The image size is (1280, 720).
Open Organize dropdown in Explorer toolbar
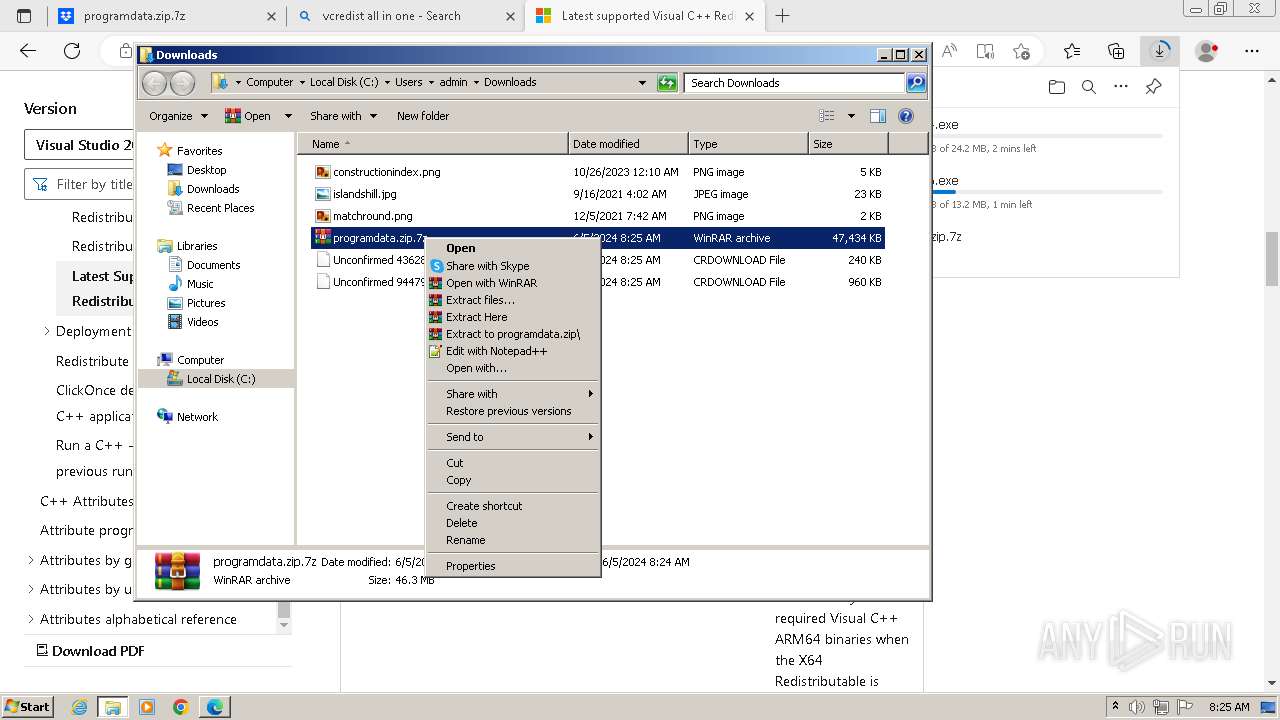click(178, 116)
